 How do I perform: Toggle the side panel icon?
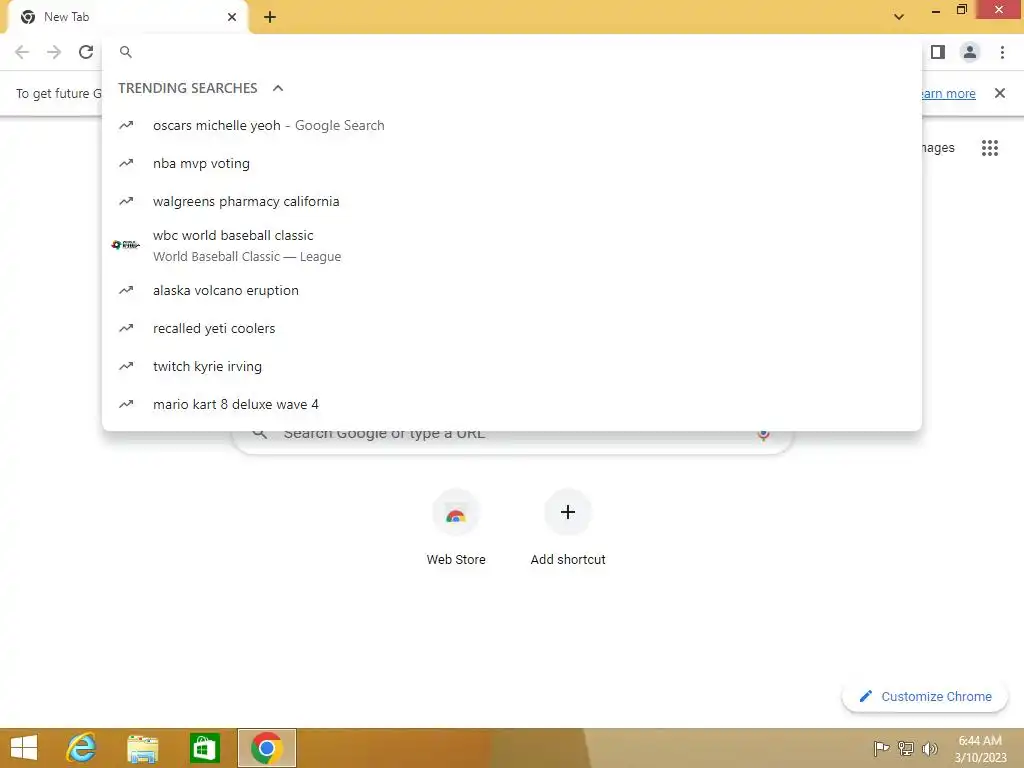[938, 52]
